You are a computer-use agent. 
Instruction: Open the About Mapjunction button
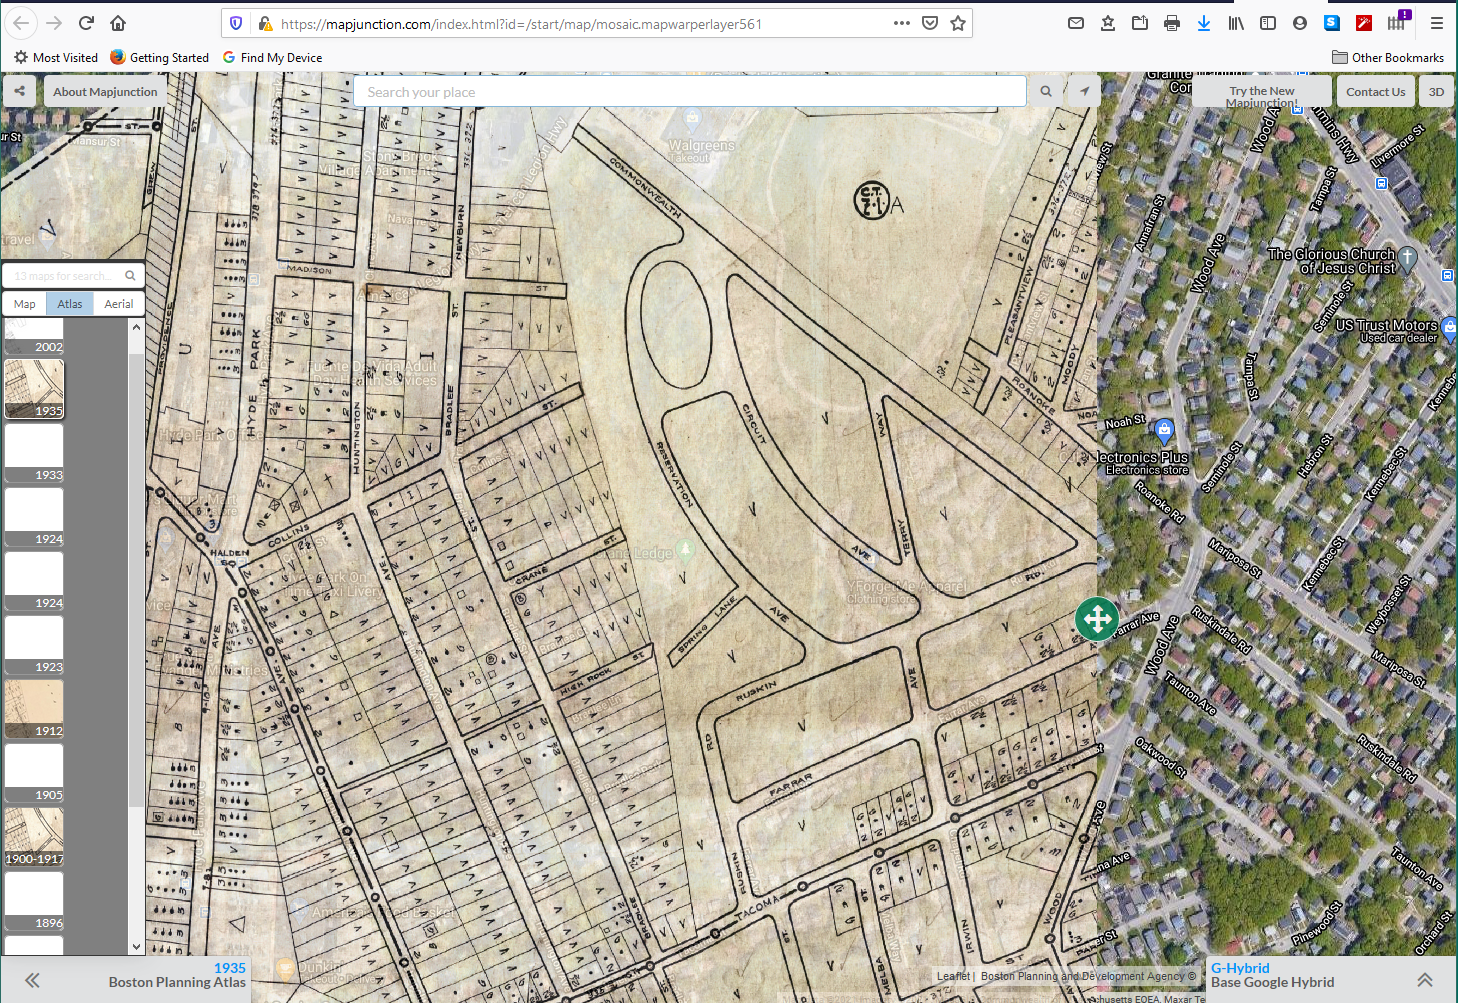[x=105, y=91]
